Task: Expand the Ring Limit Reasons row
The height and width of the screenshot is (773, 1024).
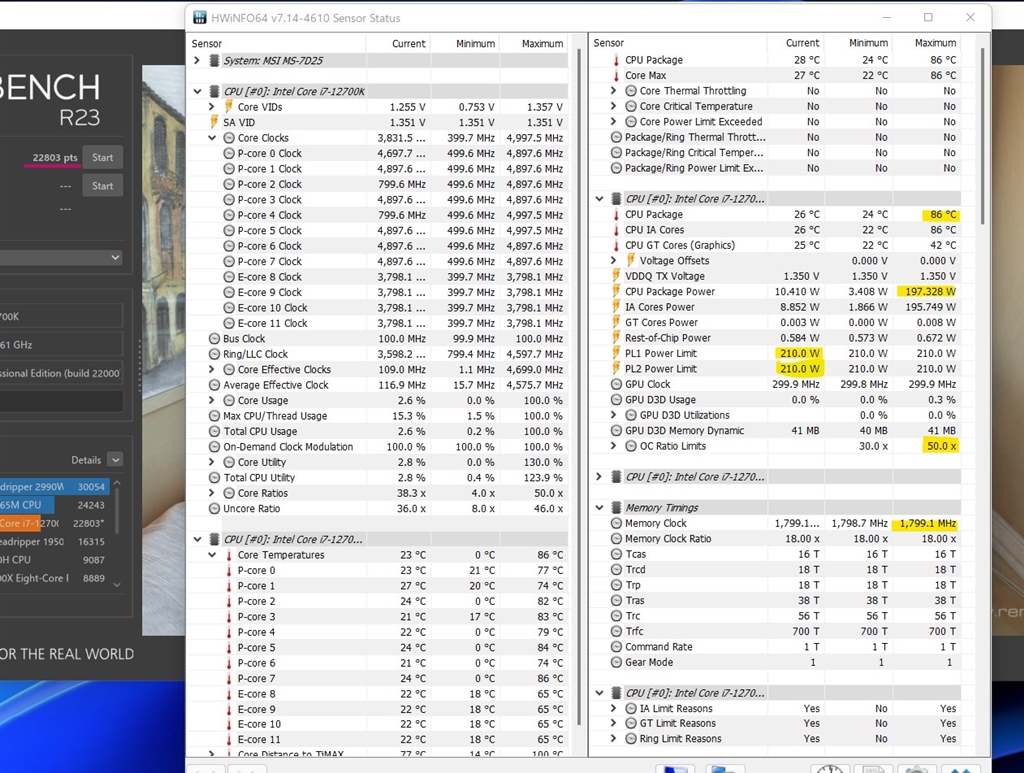Action: click(x=613, y=739)
